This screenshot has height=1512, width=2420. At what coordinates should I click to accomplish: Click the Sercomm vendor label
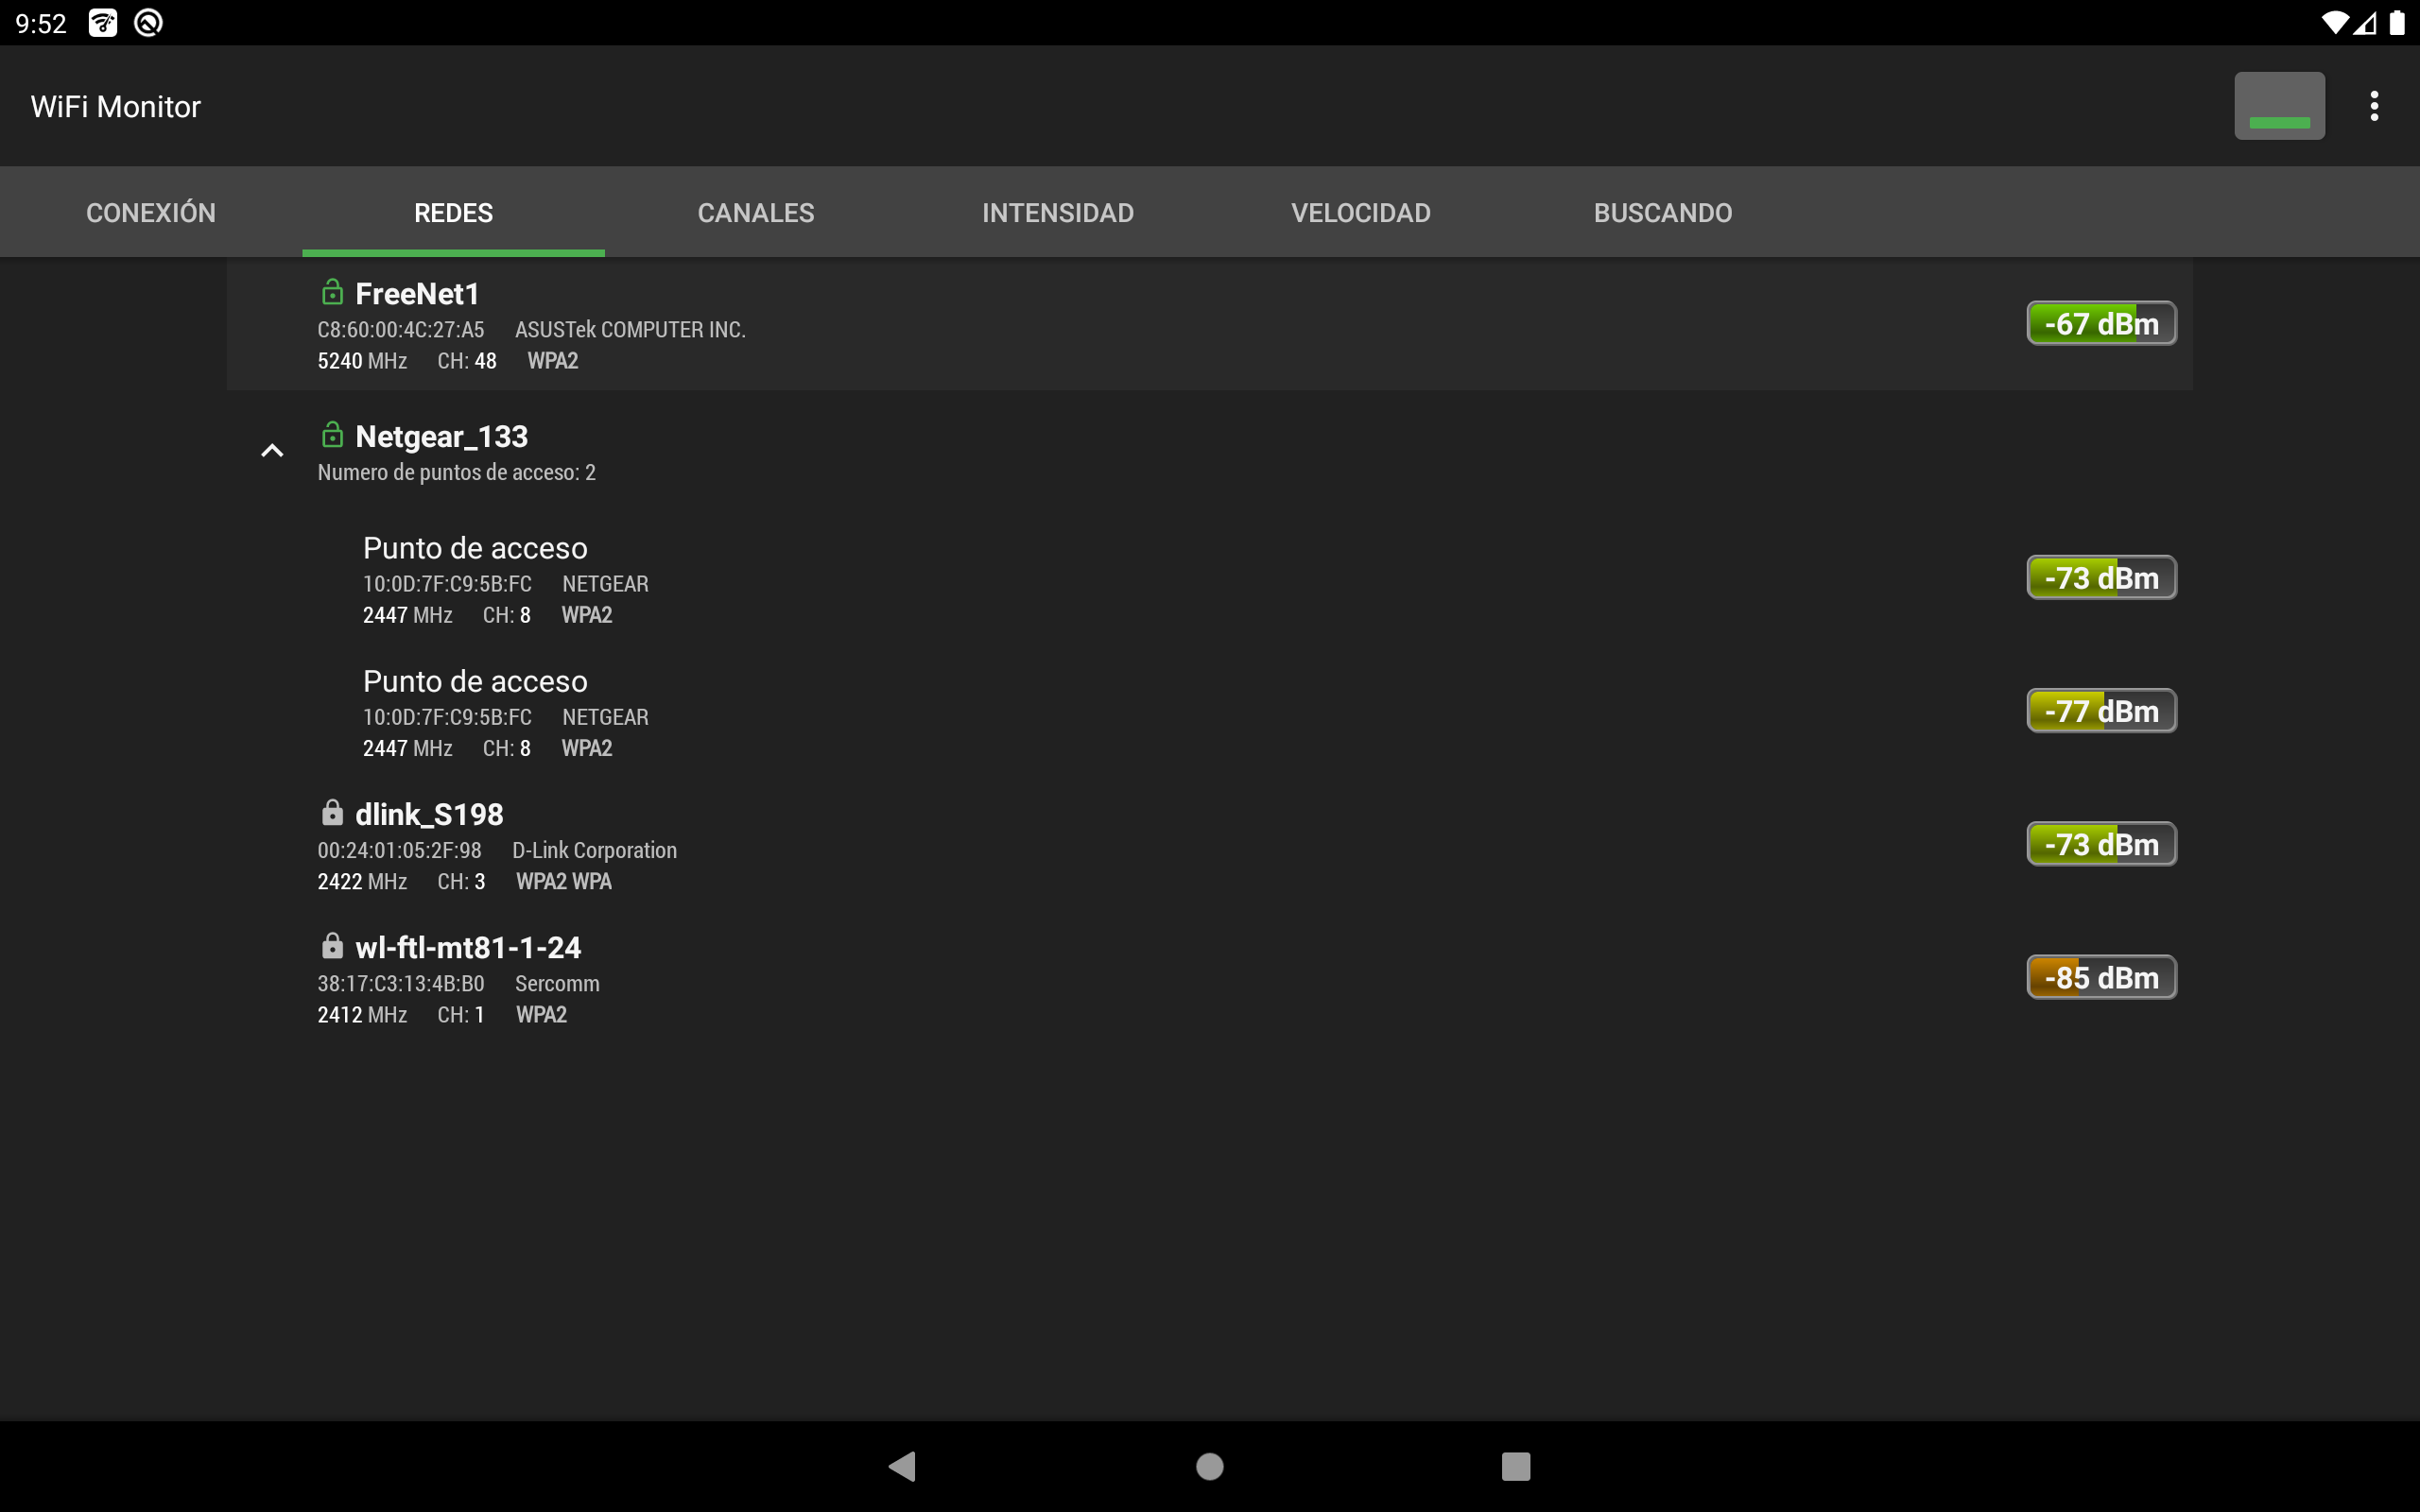point(557,983)
